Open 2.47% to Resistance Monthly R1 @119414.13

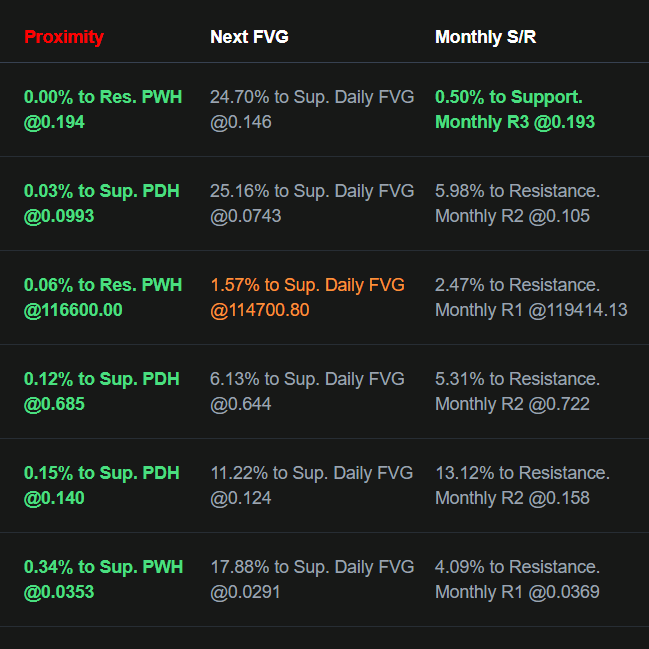pyautogui.click(x=531, y=298)
